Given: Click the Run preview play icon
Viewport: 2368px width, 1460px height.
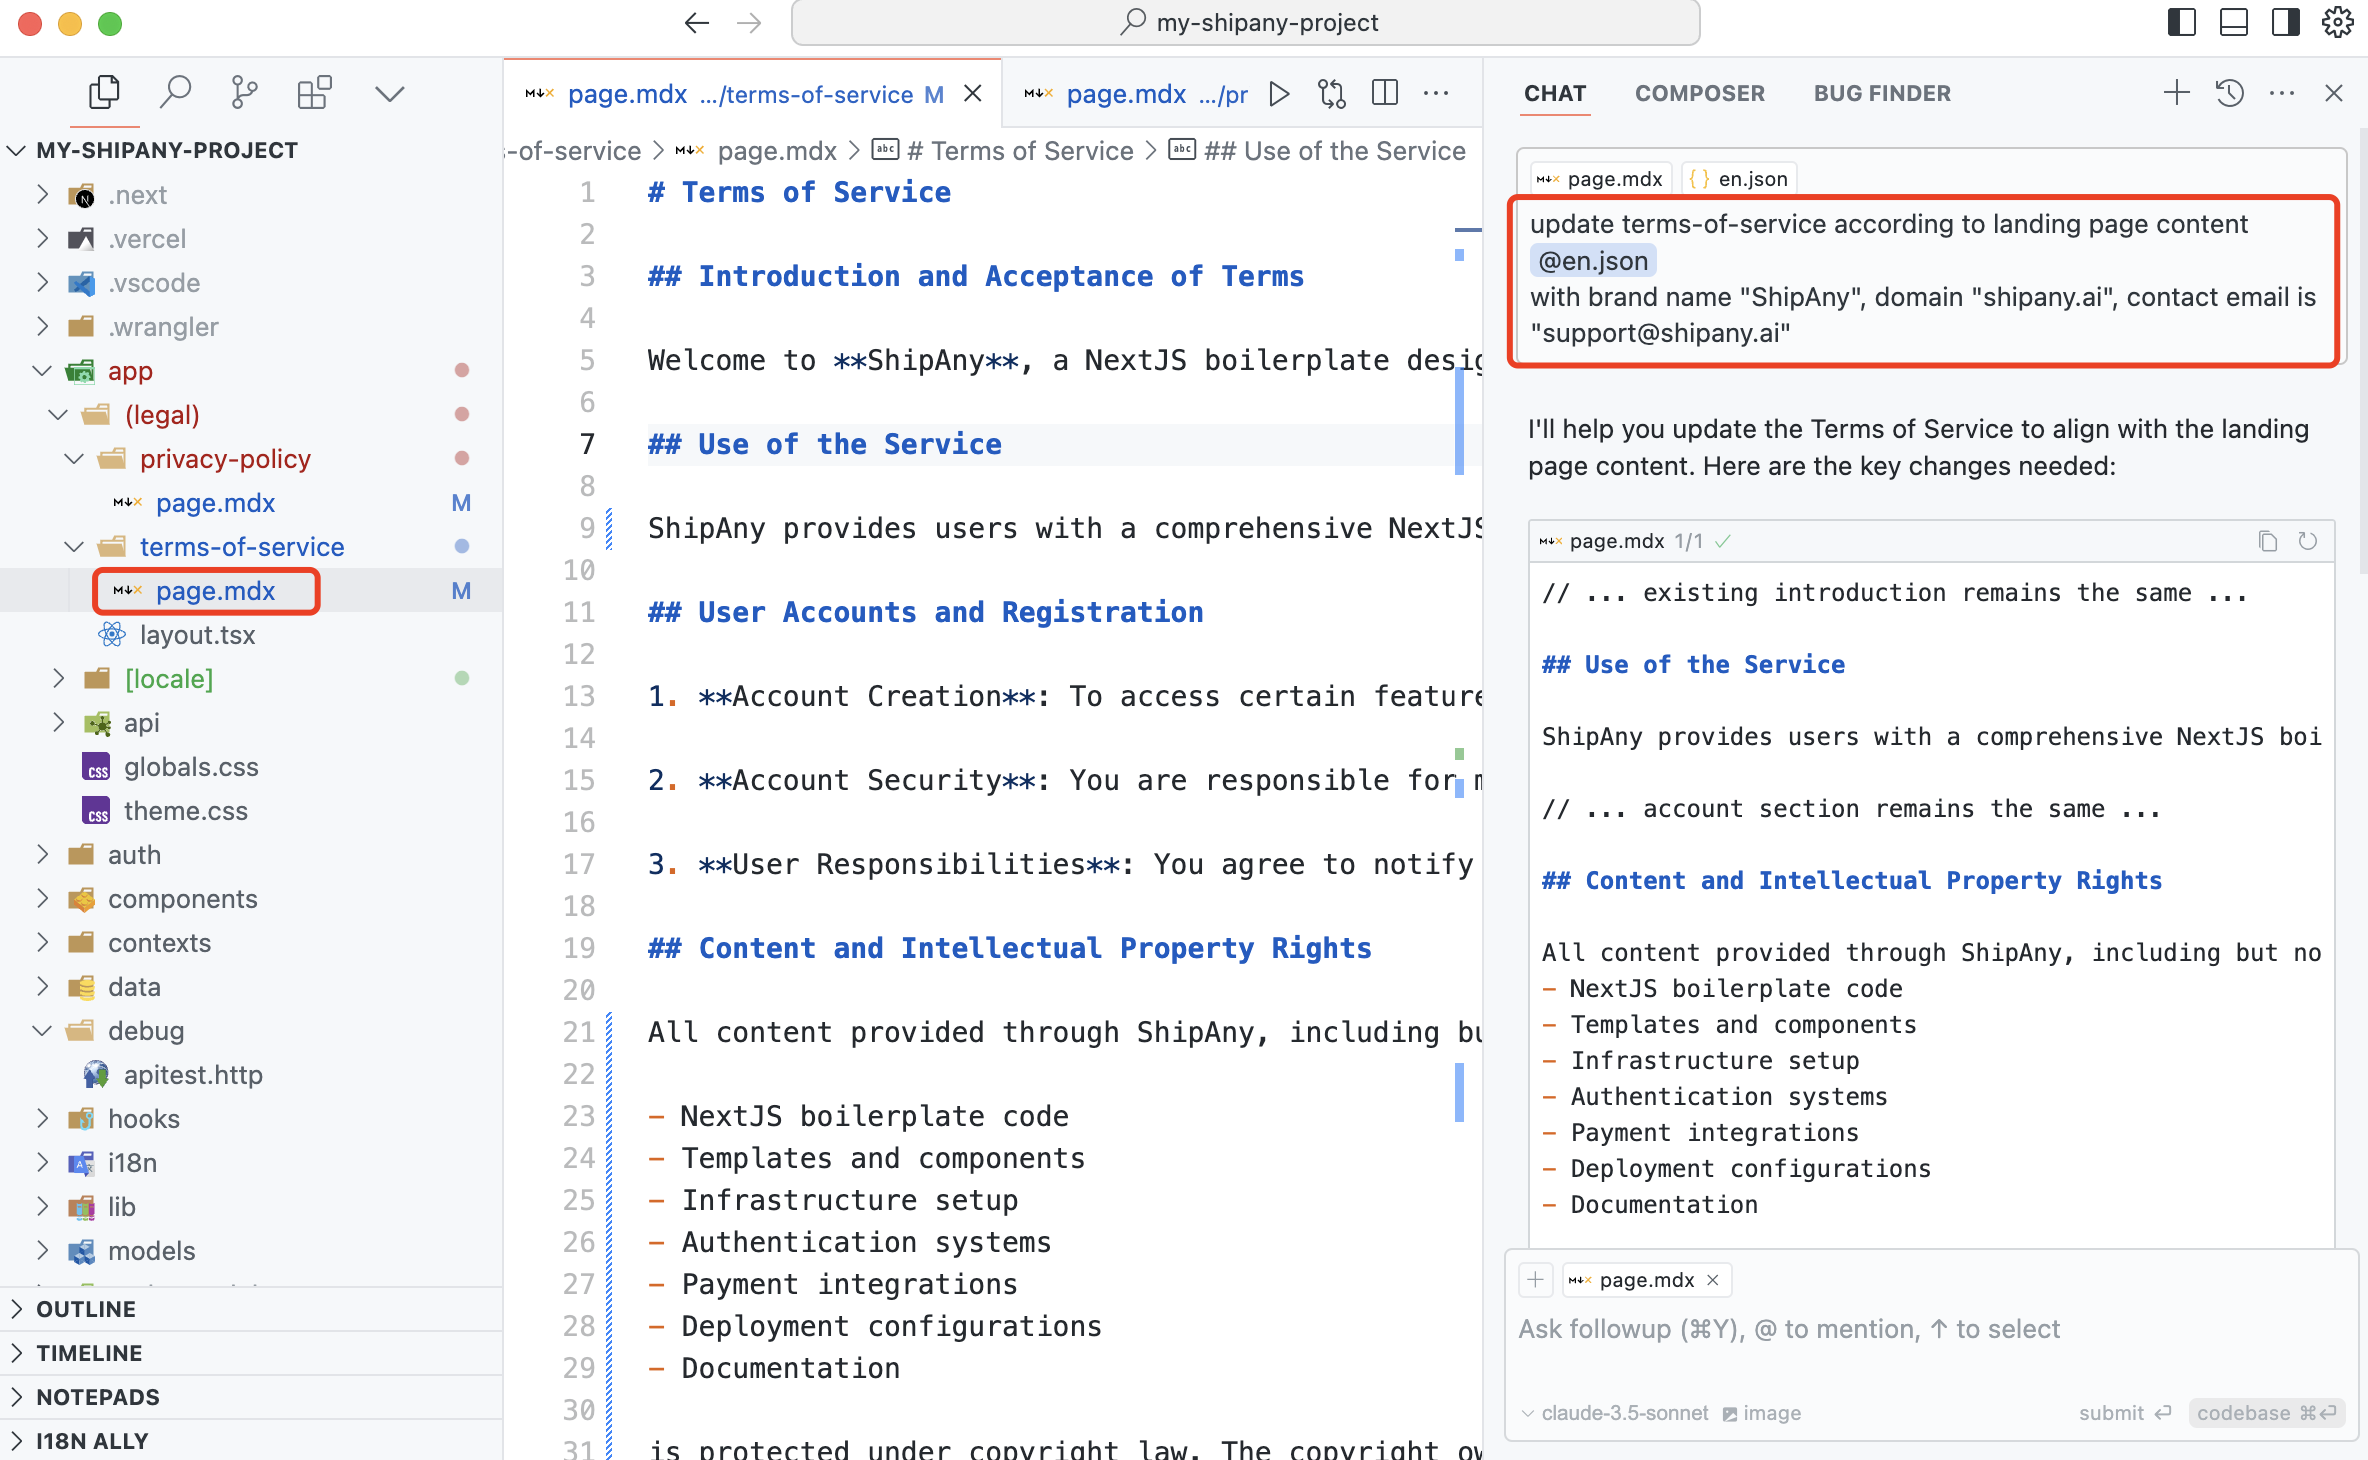Looking at the screenshot, I should (x=1279, y=94).
